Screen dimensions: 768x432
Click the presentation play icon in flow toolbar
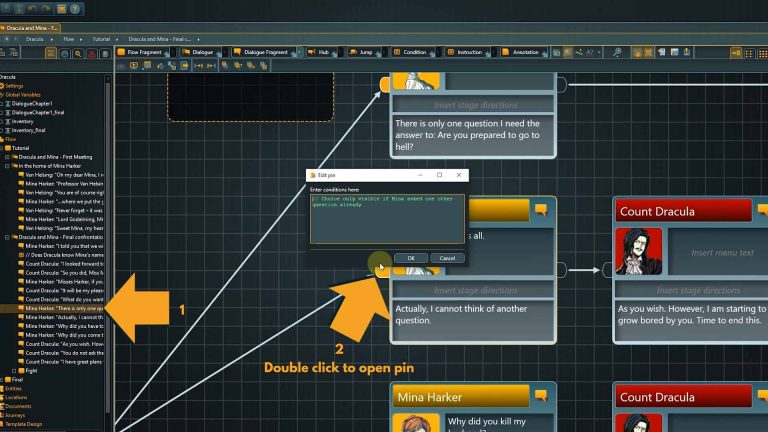[134, 65]
